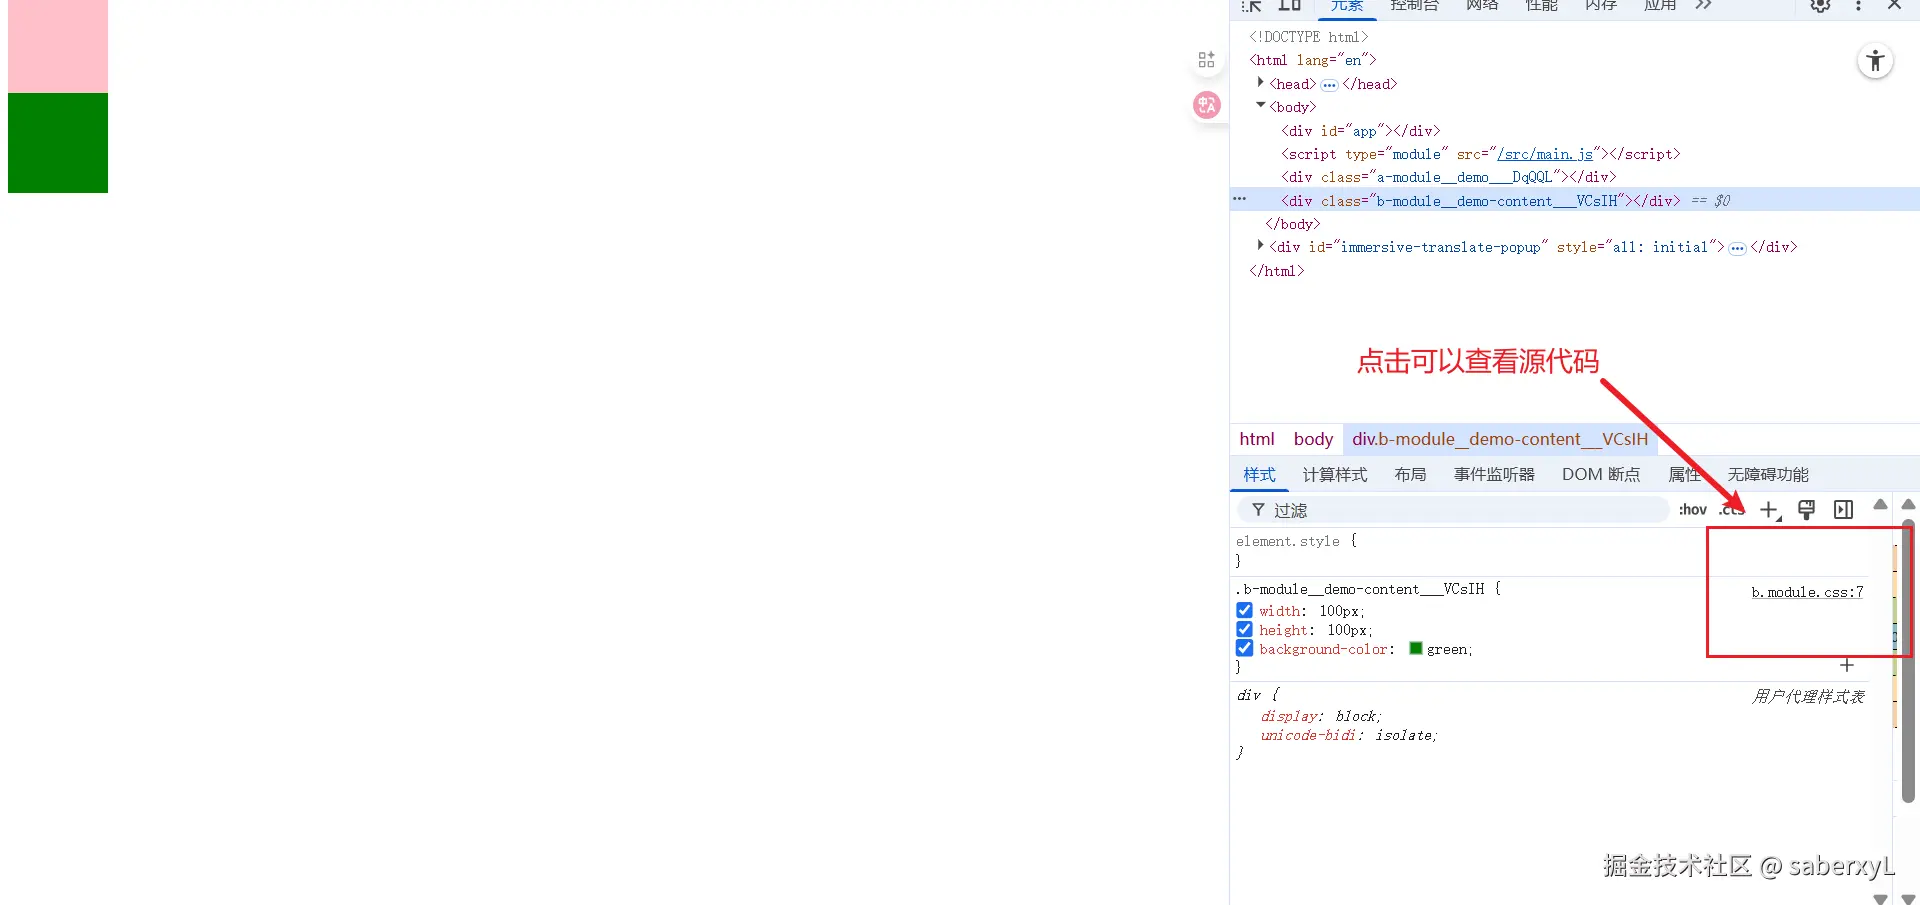
Task: Expand the head element node
Action: tap(1260, 83)
